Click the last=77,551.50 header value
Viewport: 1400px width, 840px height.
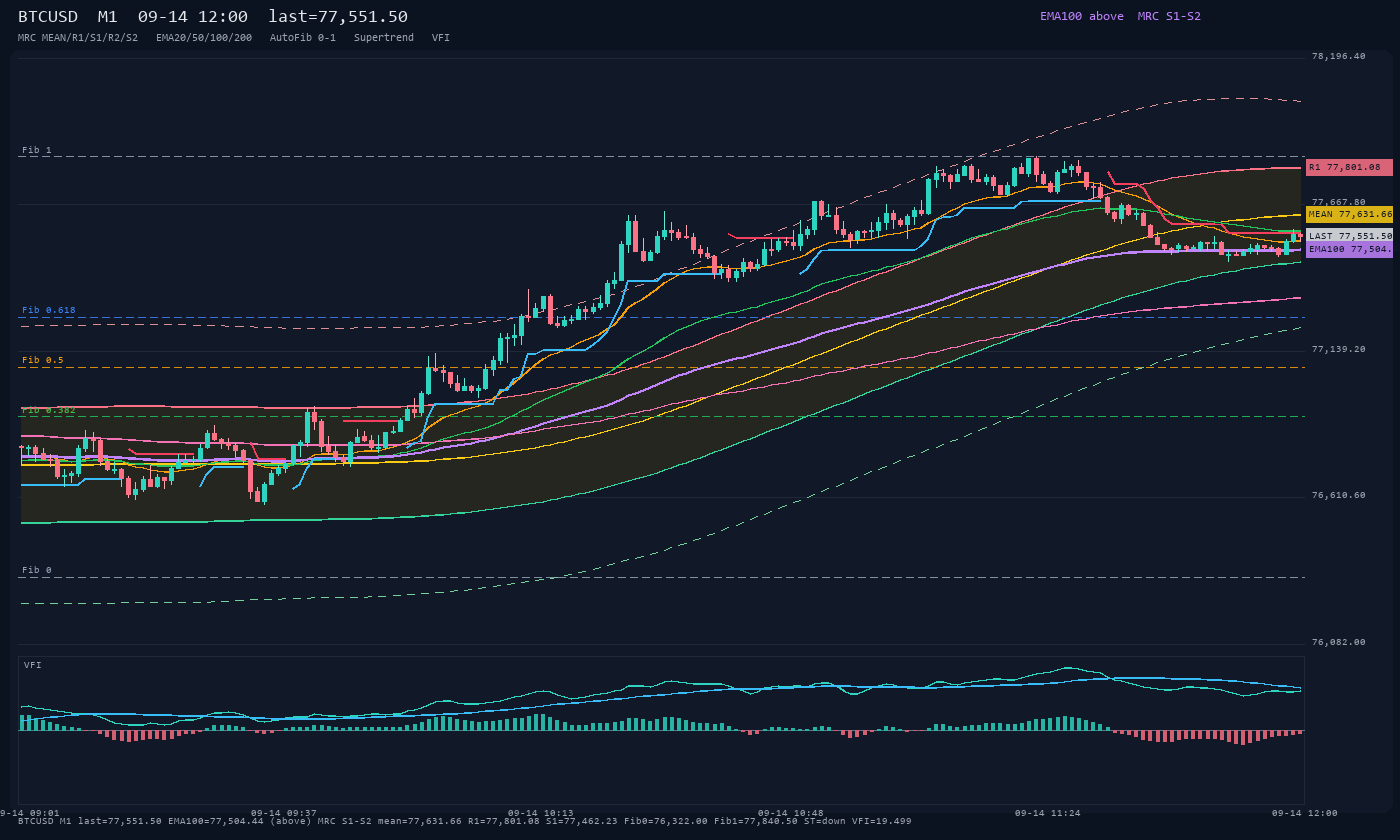(338, 17)
